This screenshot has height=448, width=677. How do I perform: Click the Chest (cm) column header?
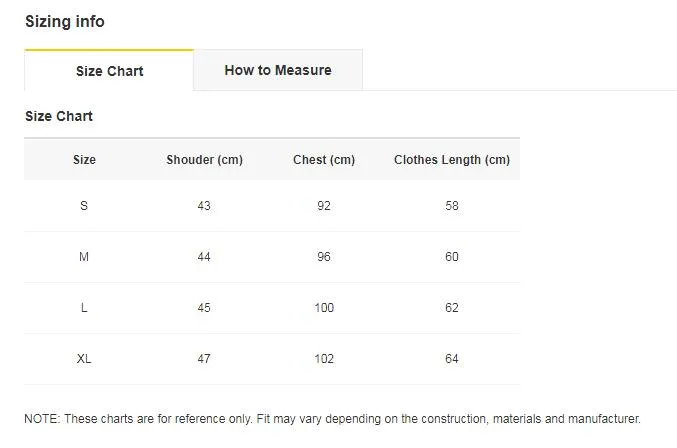click(x=324, y=160)
